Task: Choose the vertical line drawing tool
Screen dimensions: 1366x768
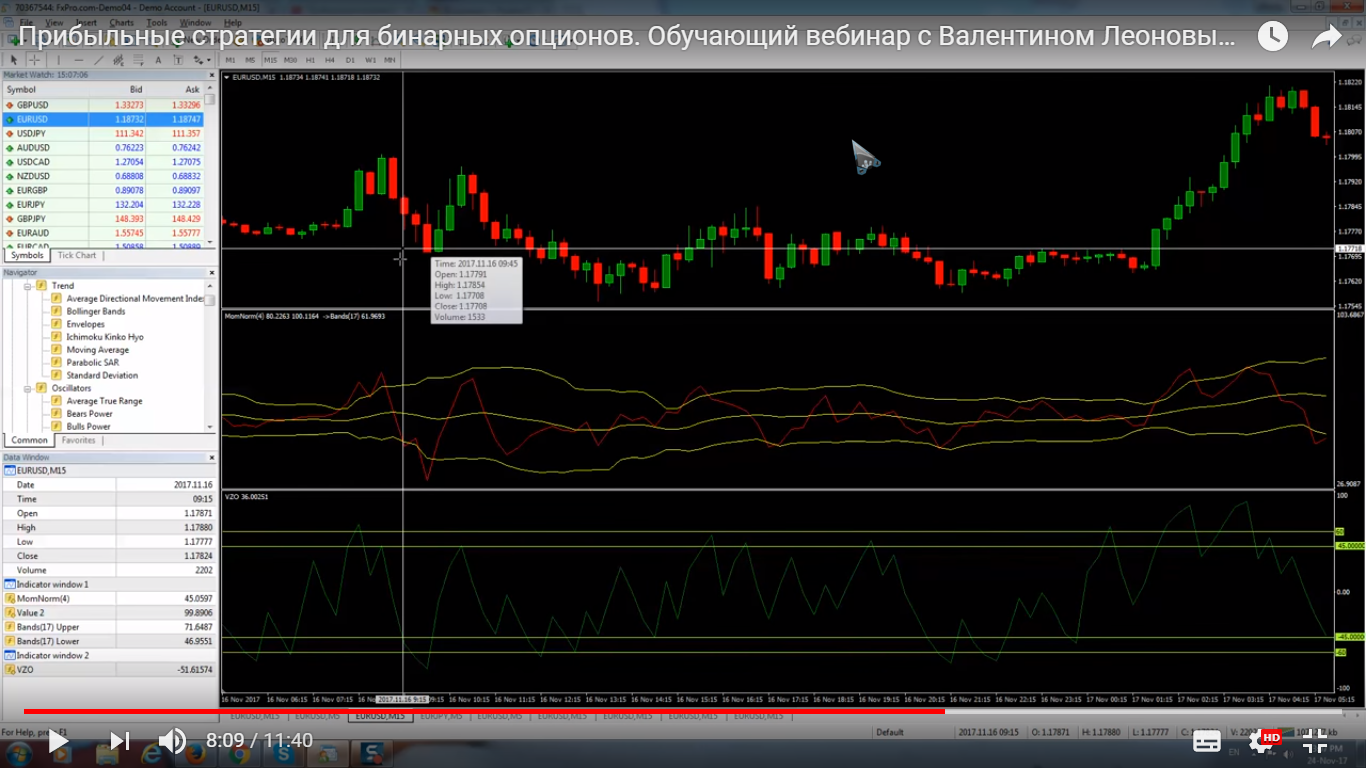Action: tap(58, 60)
